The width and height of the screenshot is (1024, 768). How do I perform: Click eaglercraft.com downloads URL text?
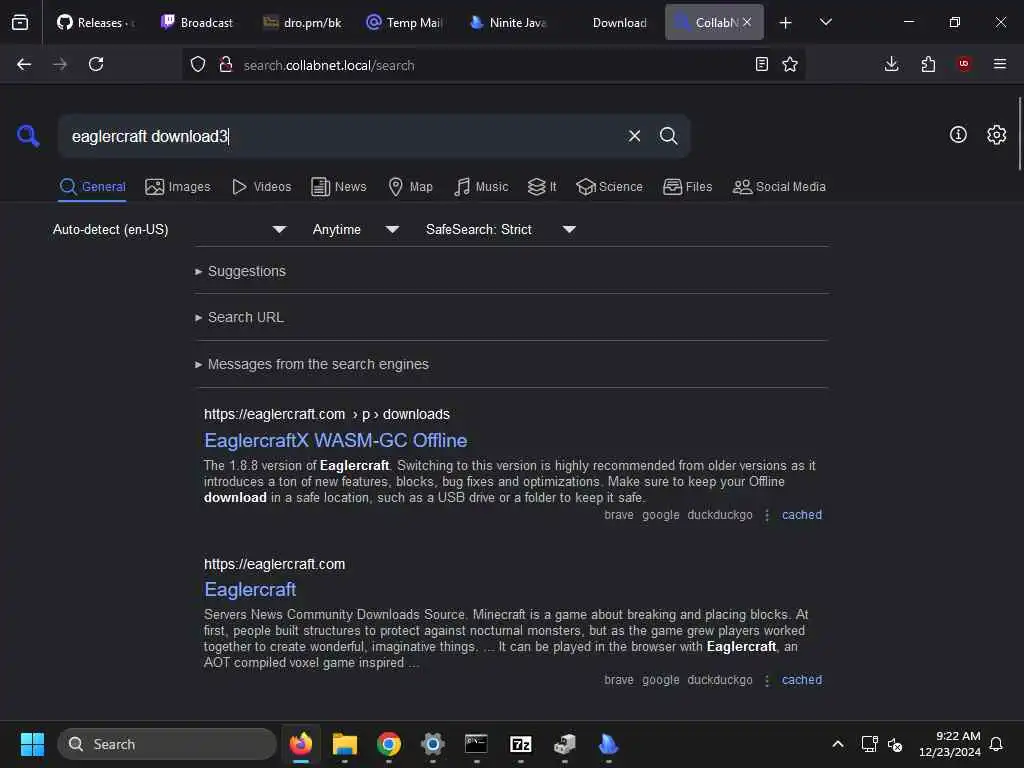327,415
